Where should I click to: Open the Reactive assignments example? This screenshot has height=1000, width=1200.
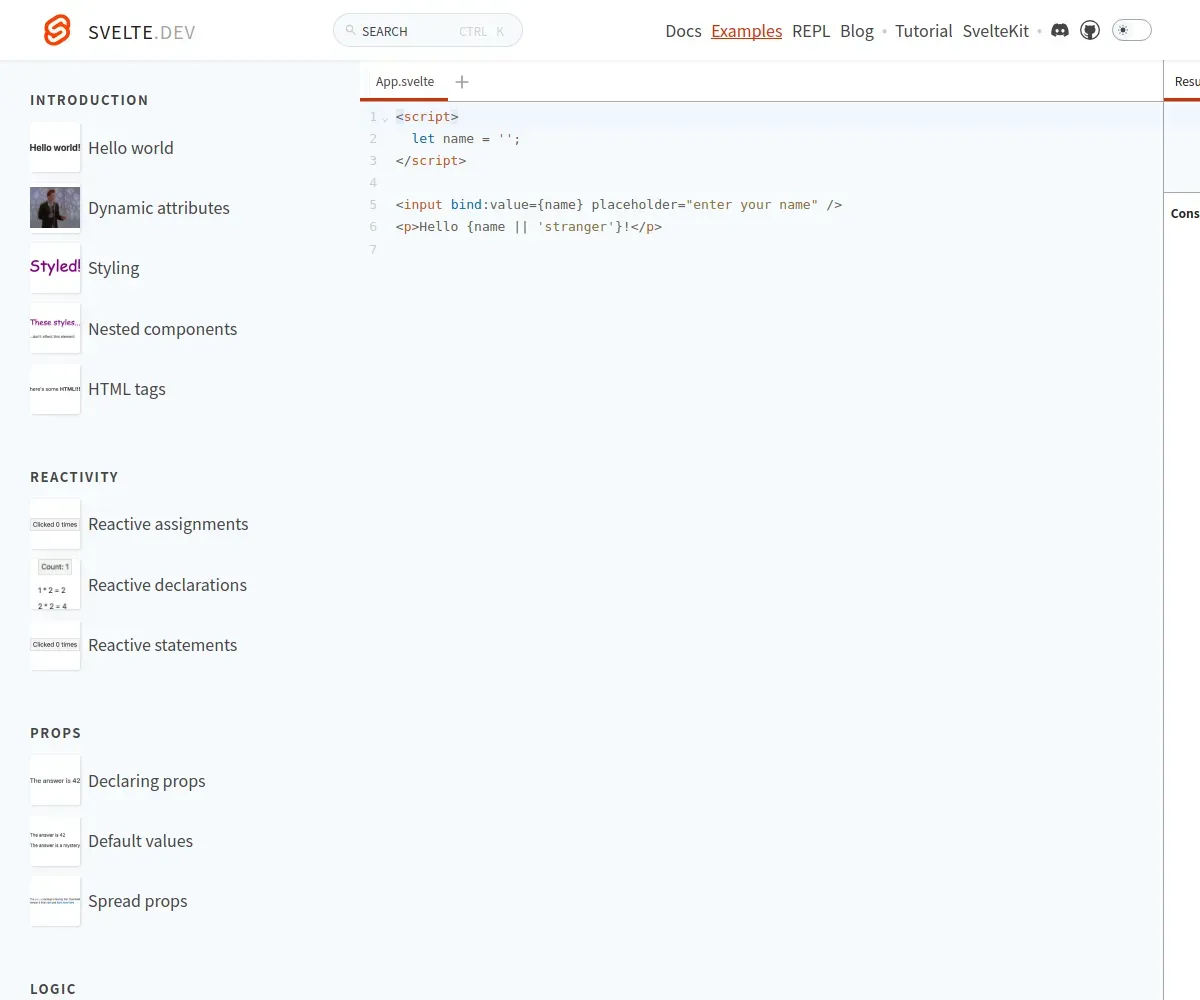[168, 524]
